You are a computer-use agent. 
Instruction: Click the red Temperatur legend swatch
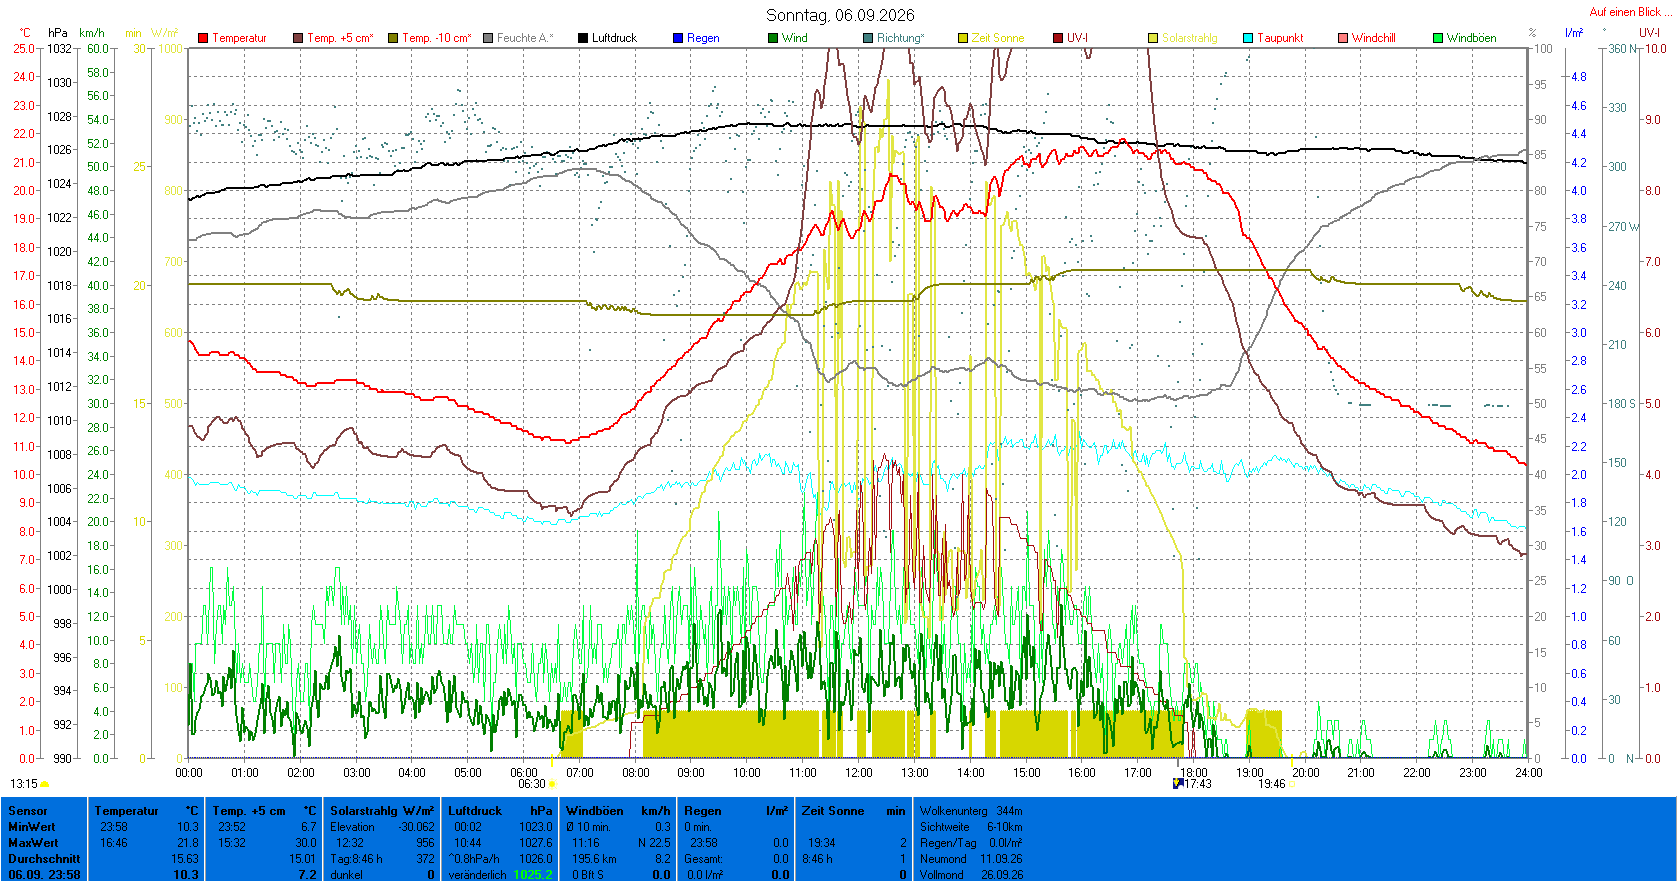(203, 38)
